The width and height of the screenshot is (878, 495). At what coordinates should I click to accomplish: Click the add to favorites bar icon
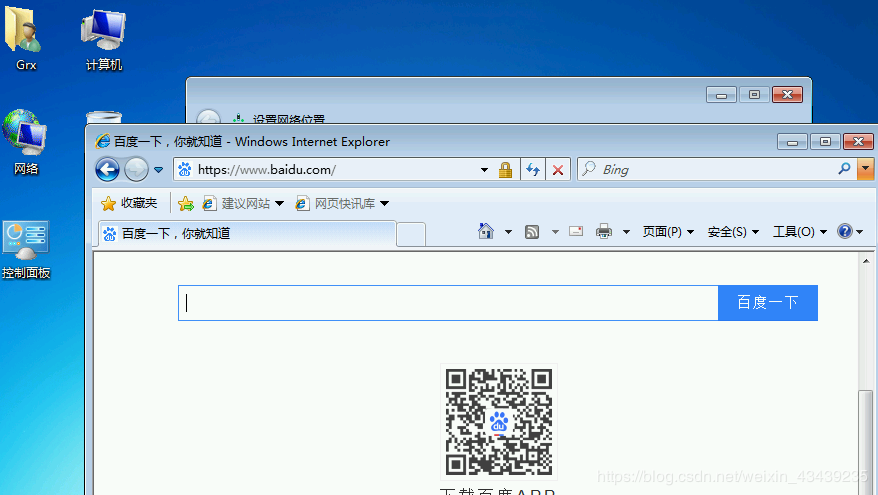click(185, 203)
